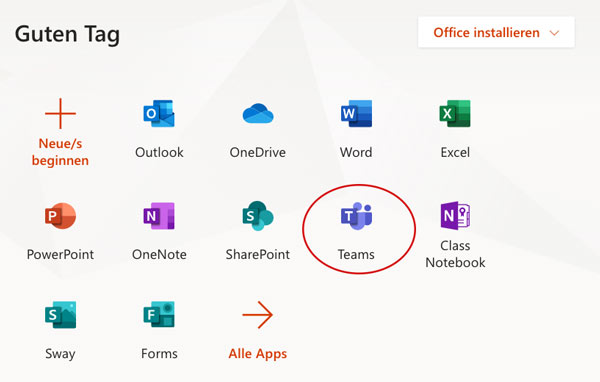The height and width of the screenshot is (382, 600).
Task: Expand the Office installieren dropdown chevron
Action: pyautogui.click(x=554, y=33)
